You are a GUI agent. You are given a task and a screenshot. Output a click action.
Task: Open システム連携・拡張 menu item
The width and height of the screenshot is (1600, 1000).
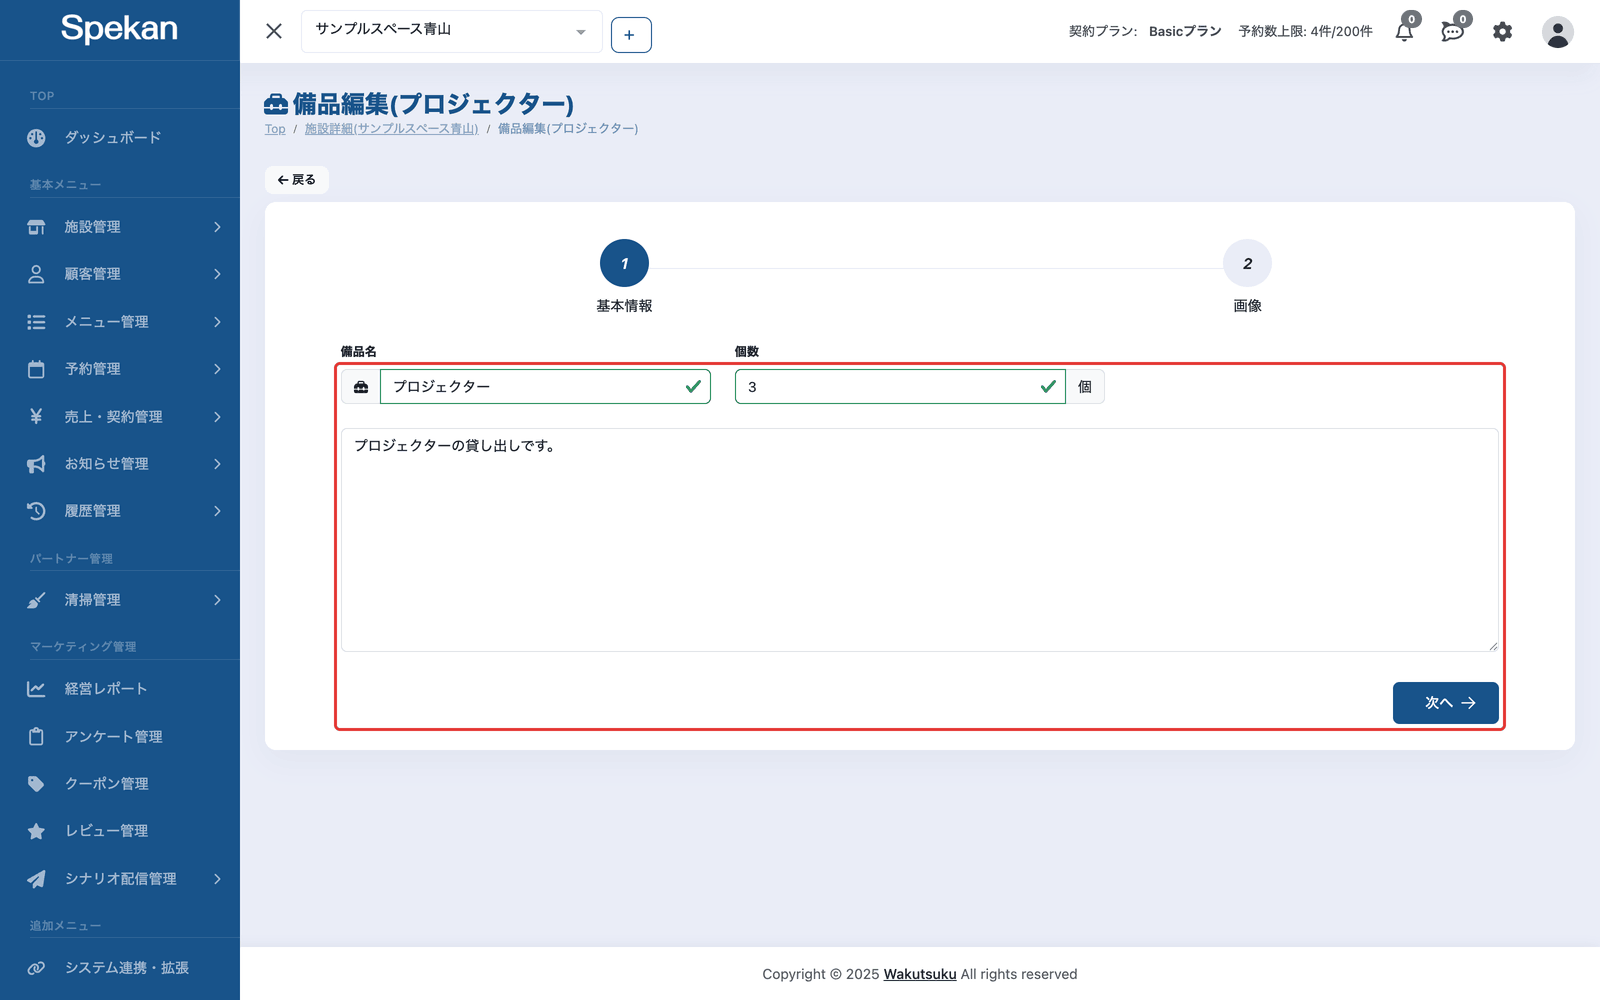coord(120,968)
